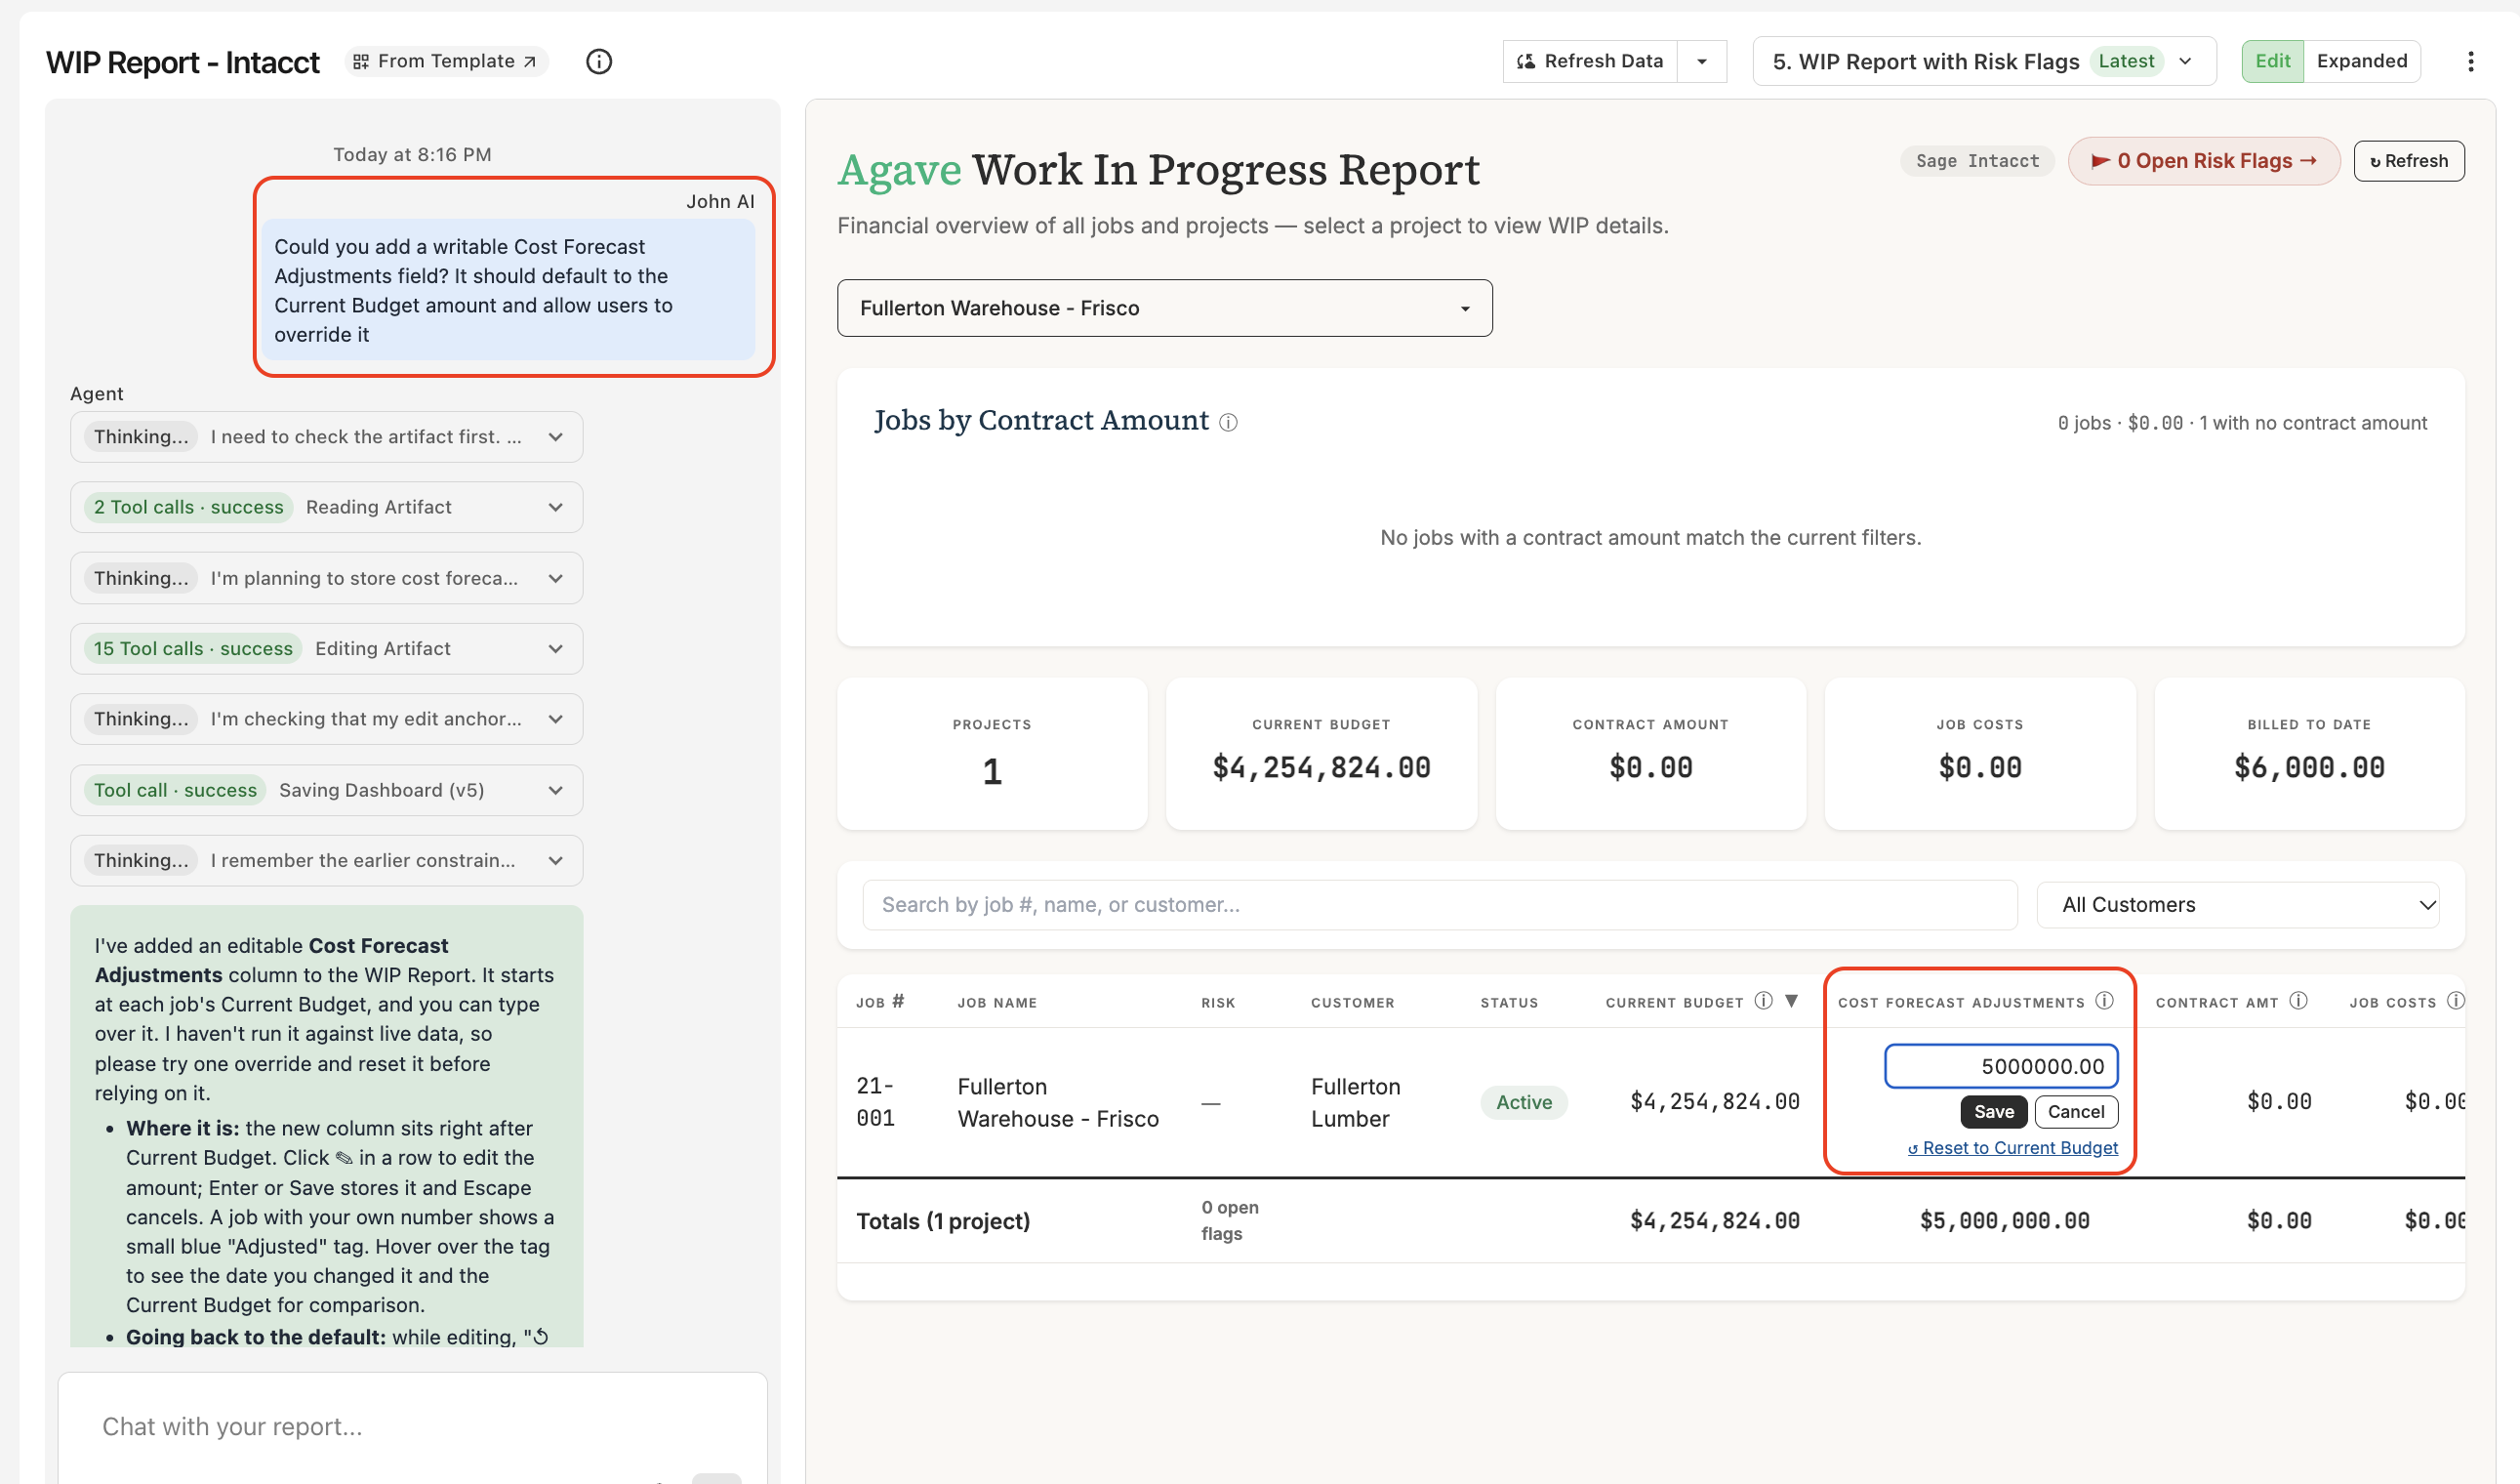Image resolution: width=2520 pixels, height=1484 pixels.
Task: Expand the 'I'm planning to store cost foreca...' step
Action: (x=326, y=578)
